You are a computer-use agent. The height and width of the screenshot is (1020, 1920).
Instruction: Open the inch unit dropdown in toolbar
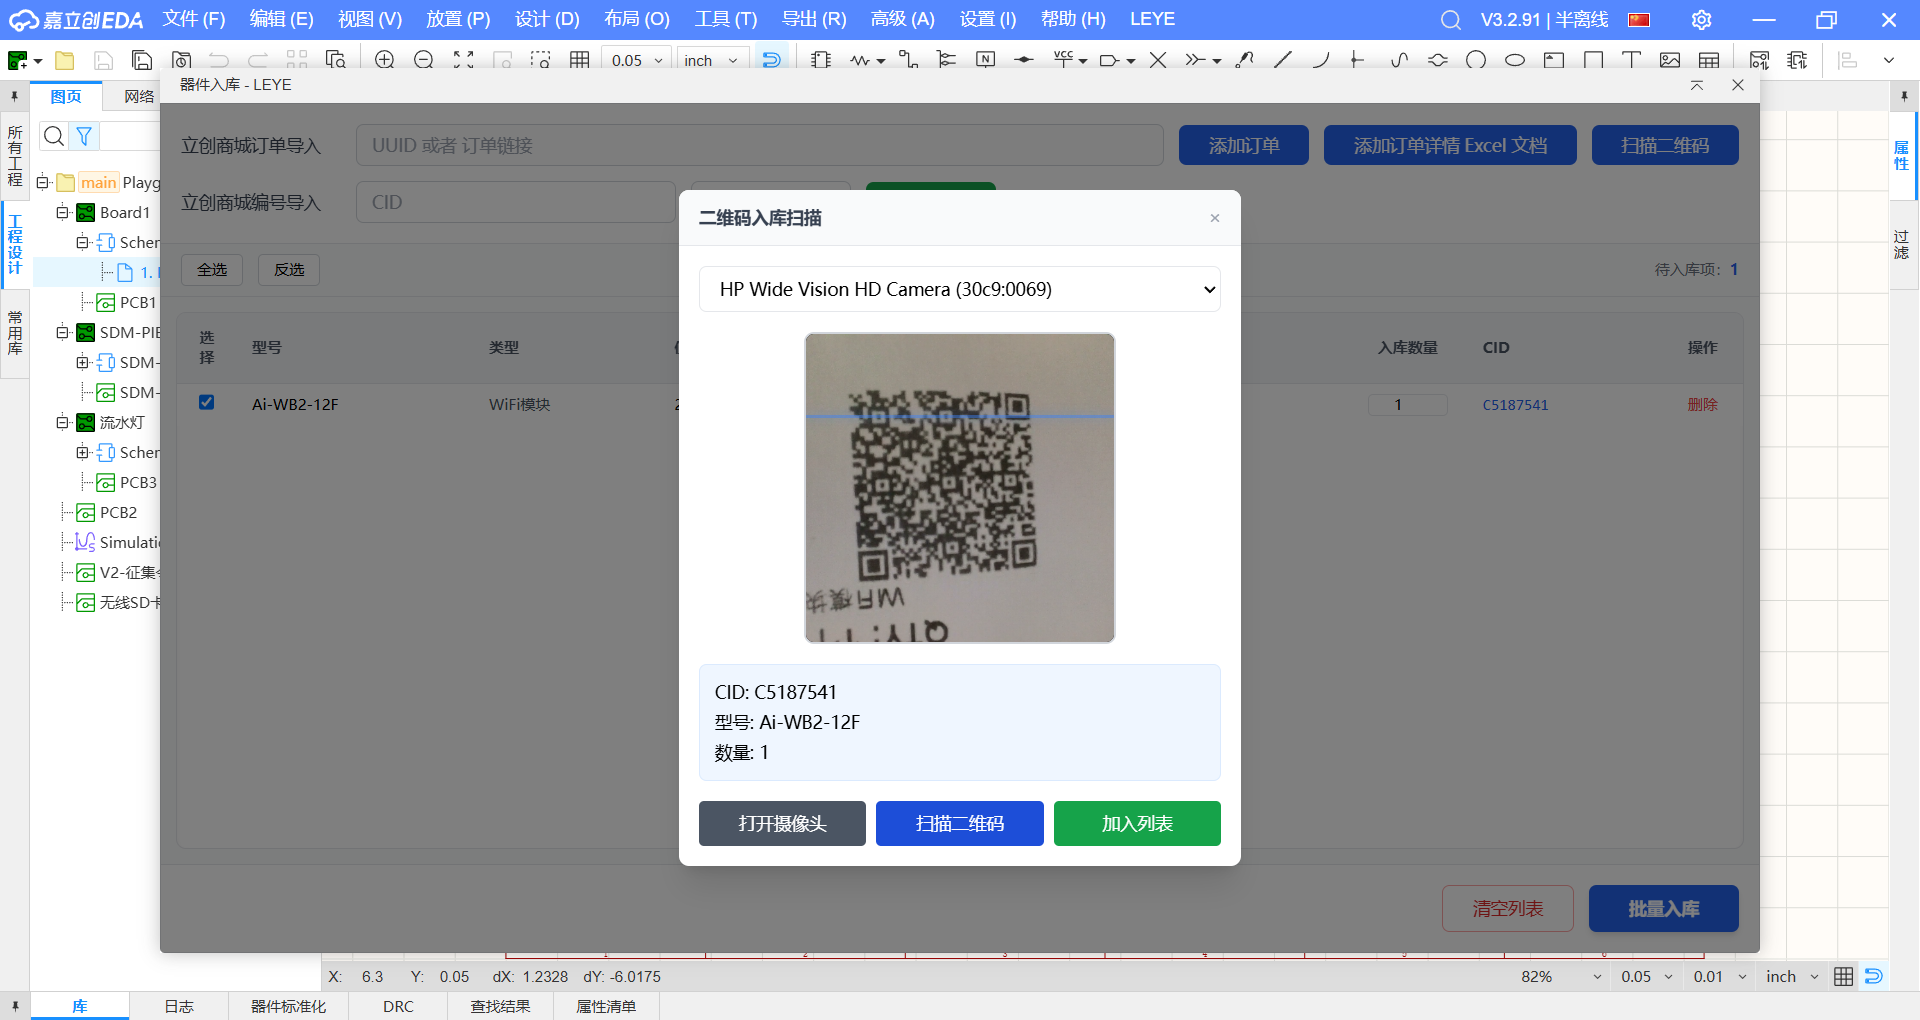point(712,60)
